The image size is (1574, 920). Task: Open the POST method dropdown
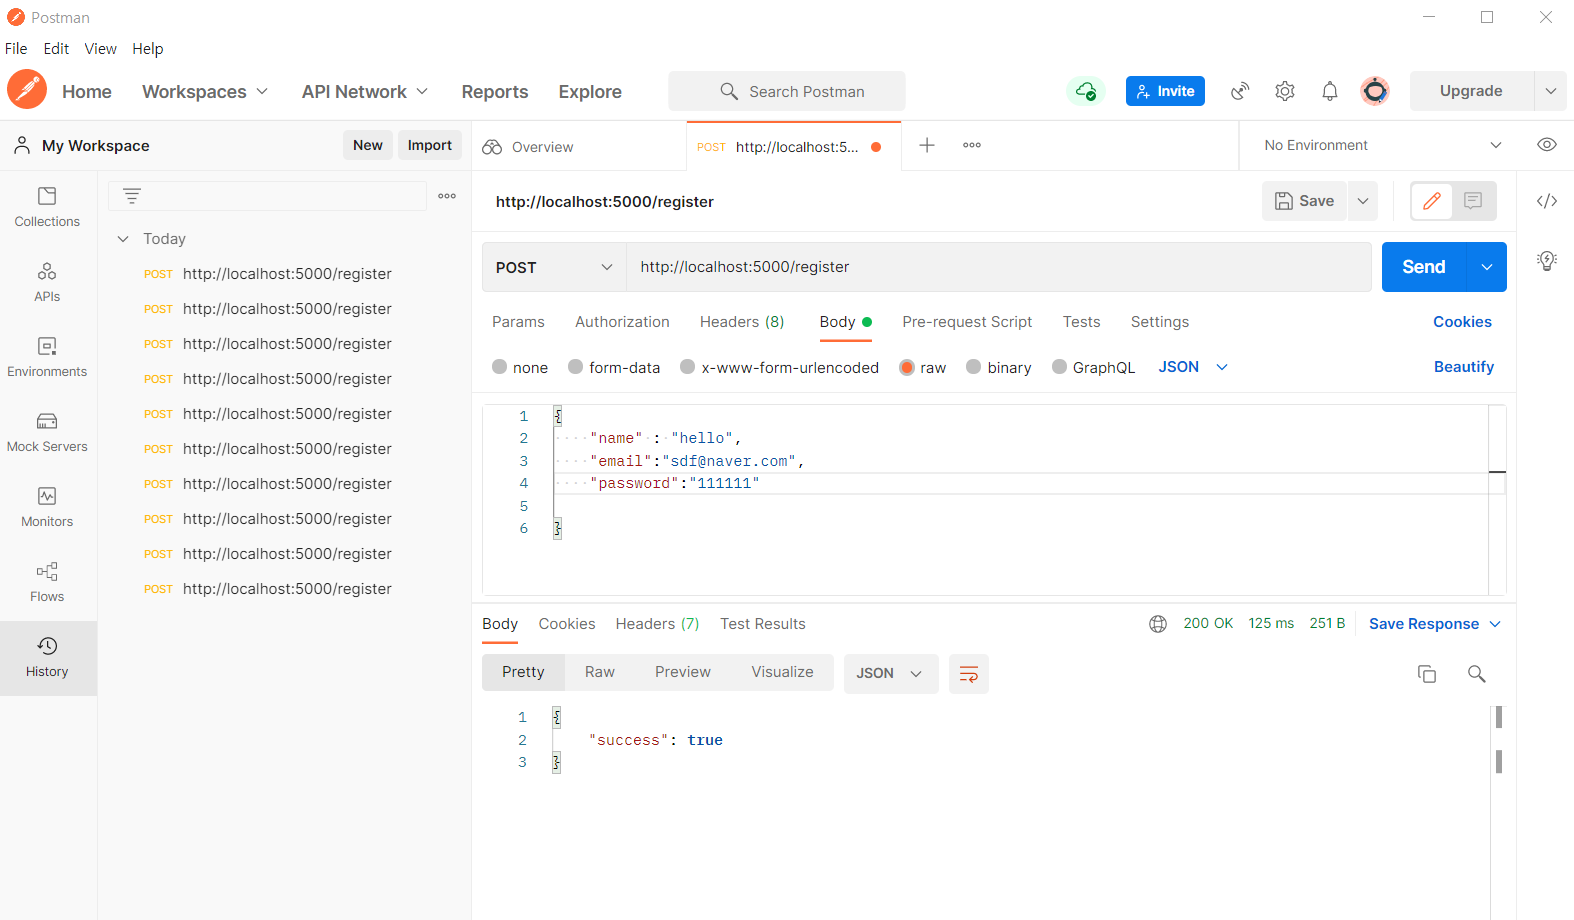(x=554, y=267)
